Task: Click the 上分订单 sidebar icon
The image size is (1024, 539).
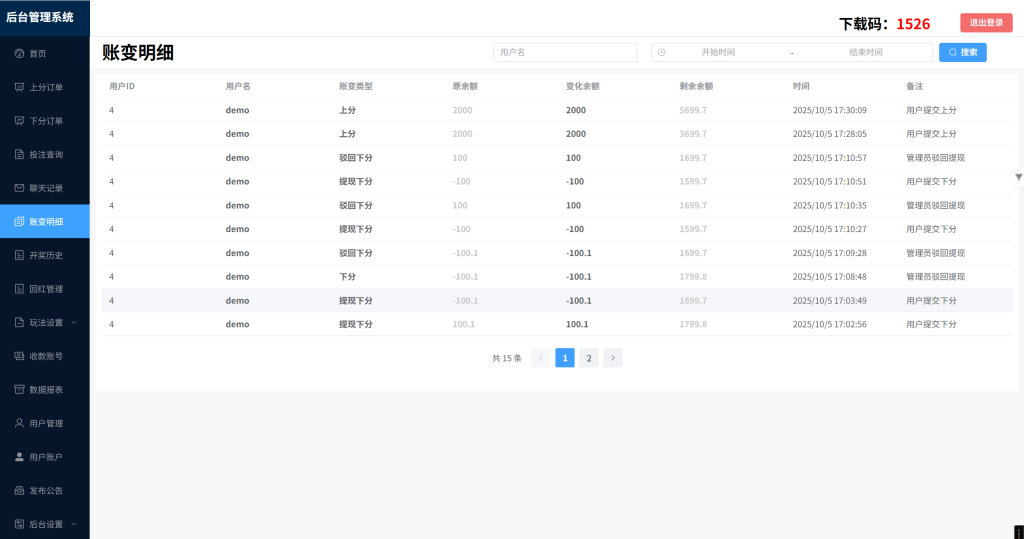Action: (19, 87)
